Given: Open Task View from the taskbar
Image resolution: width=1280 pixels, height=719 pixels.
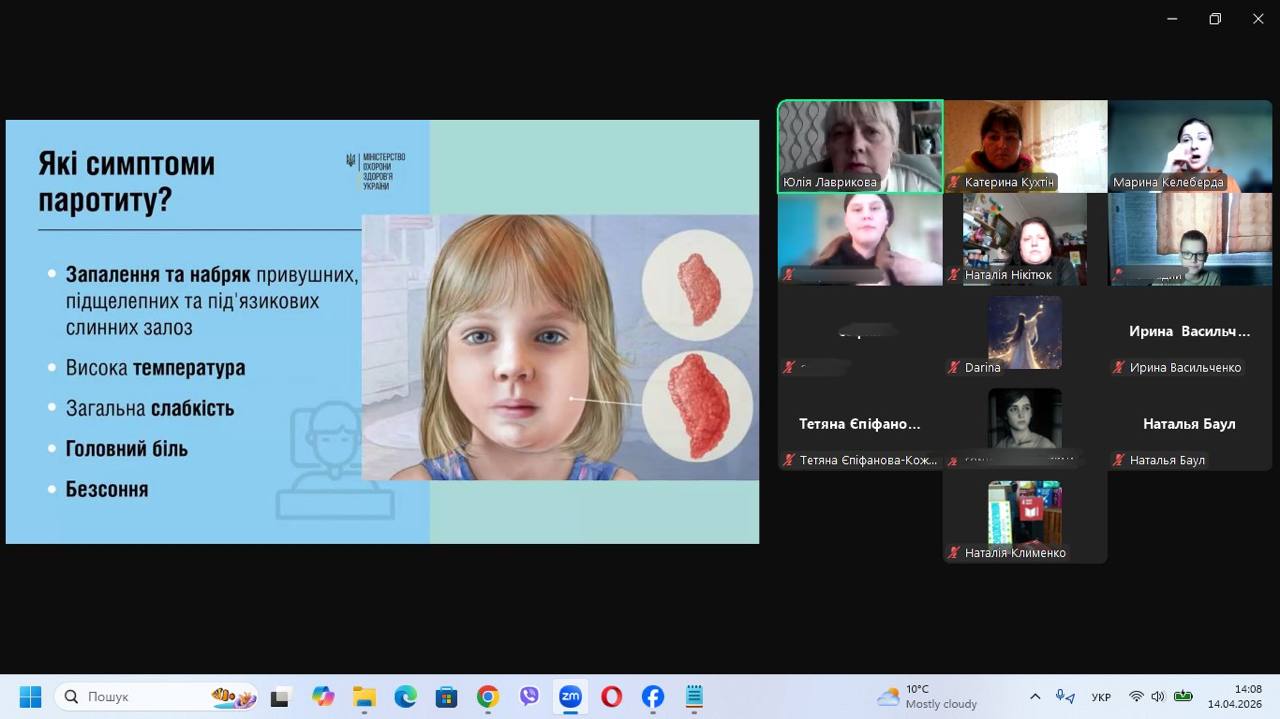Looking at the screenshot, I should [280, 697].
